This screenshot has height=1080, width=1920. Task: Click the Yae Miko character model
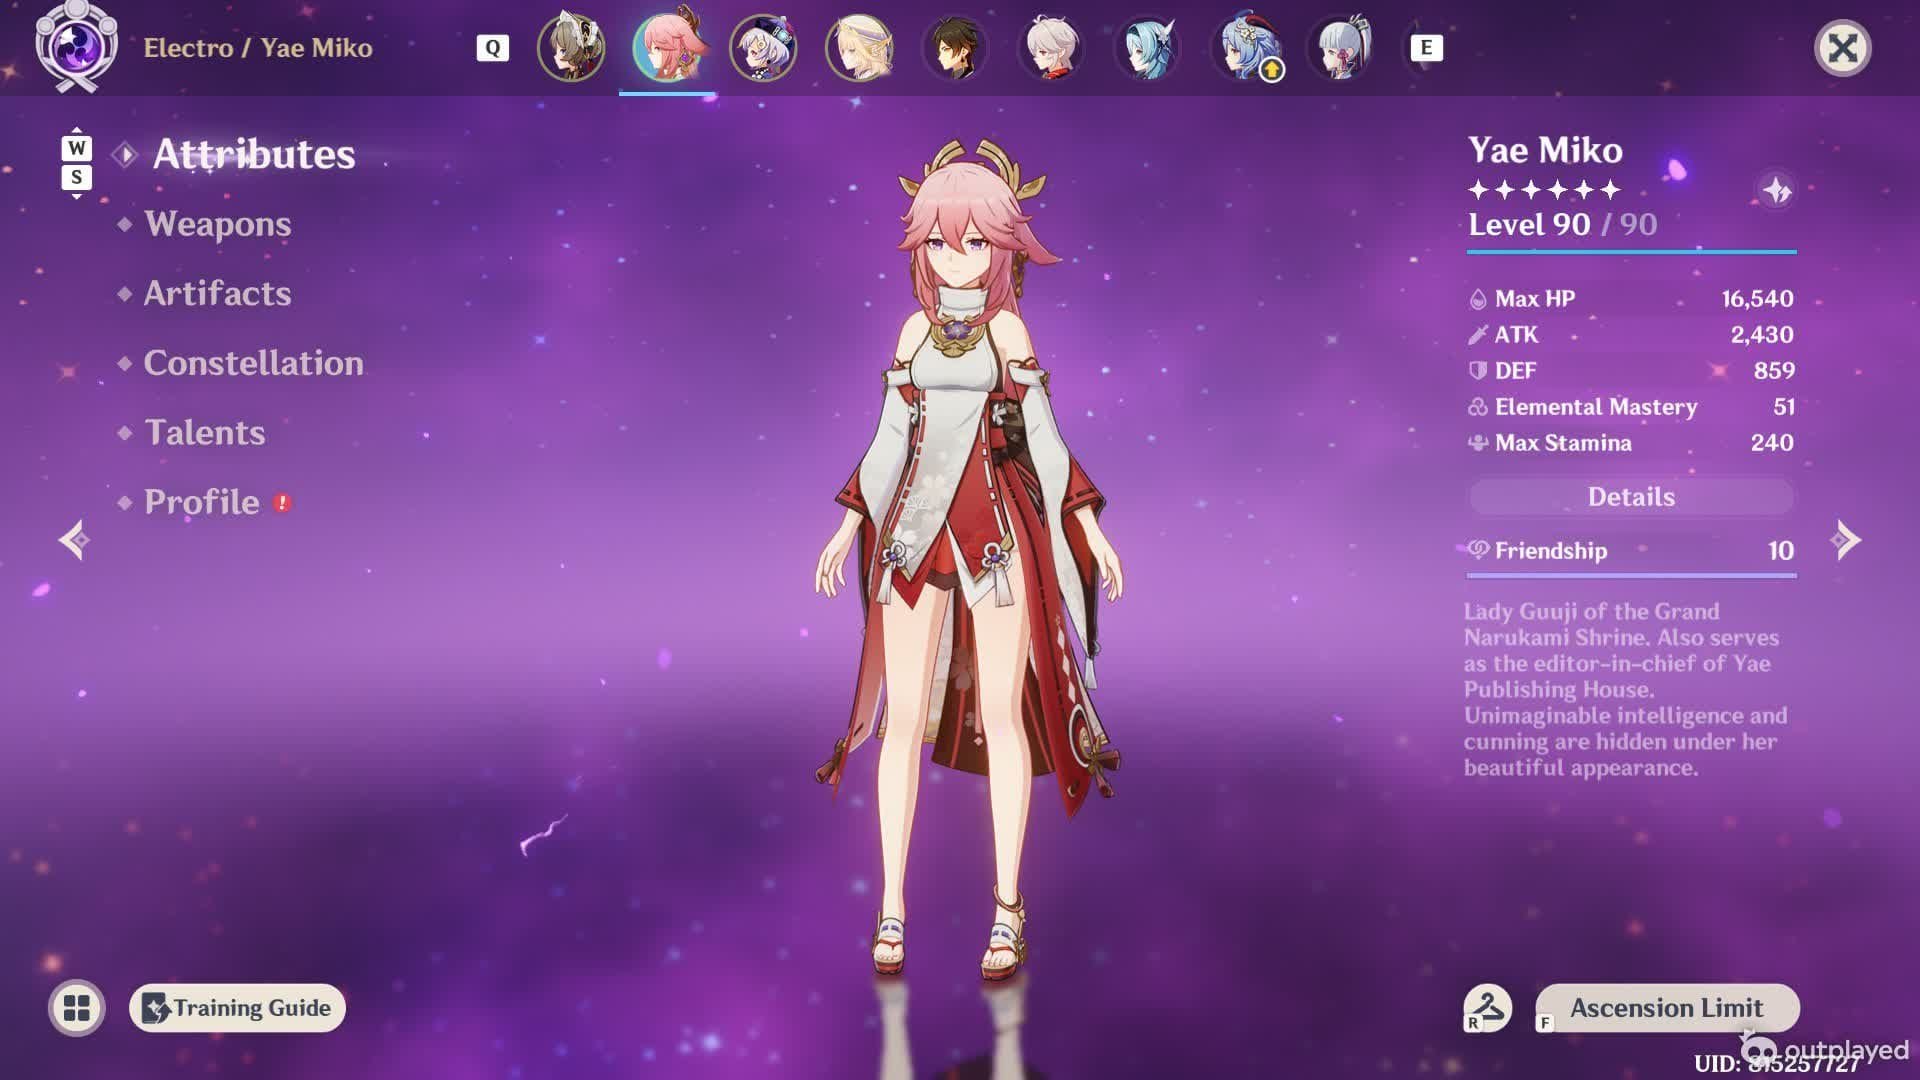point(968,560)
